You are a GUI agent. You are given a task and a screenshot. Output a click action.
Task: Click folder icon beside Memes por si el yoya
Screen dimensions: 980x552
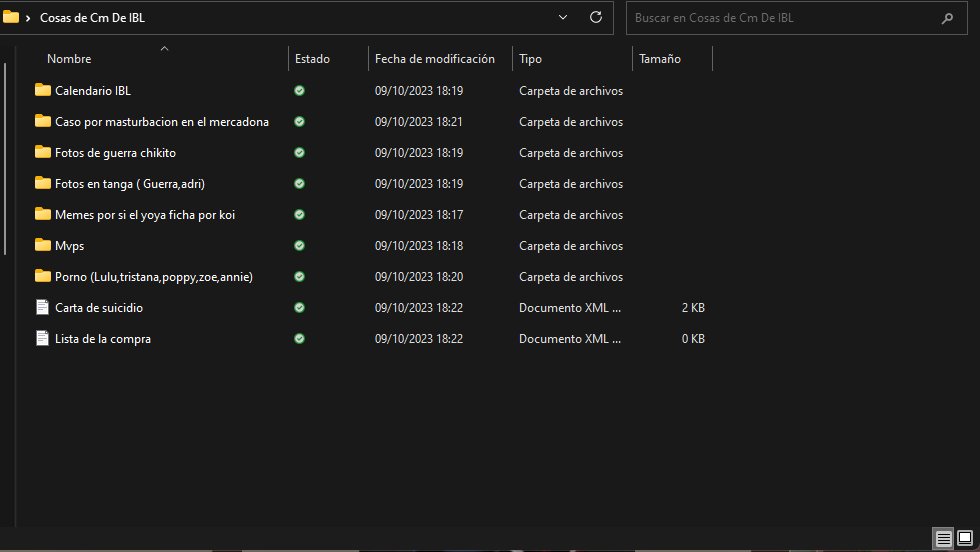coord(42,214)
